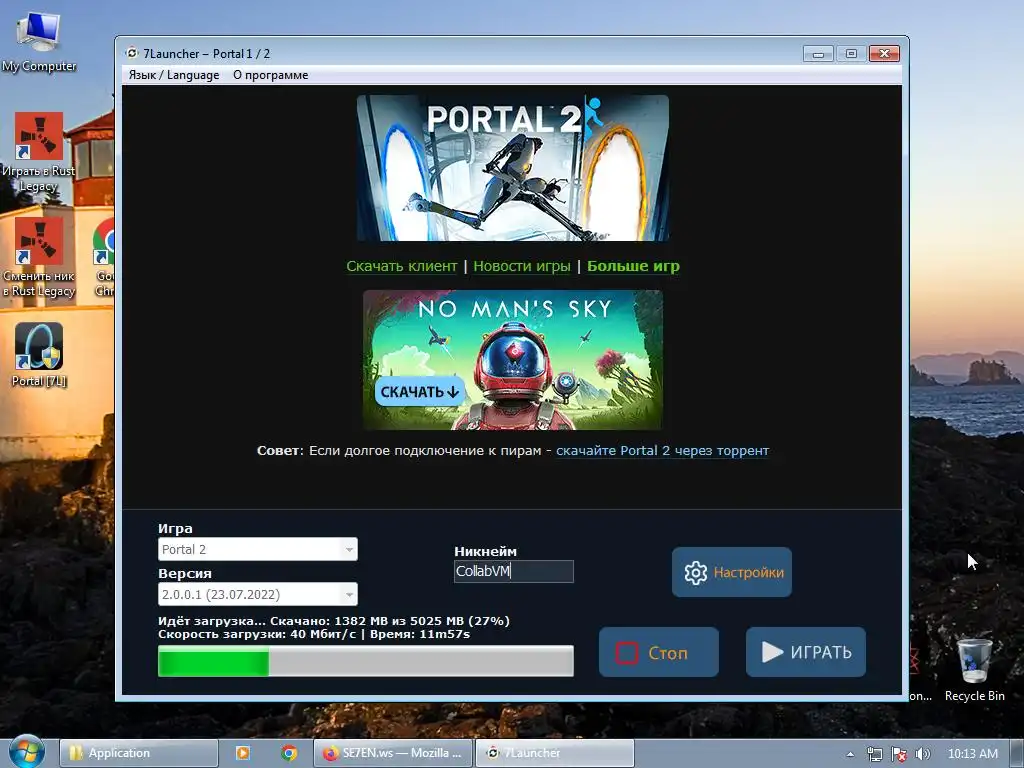
Task: Show hidden tray icons arrow
Action: (850, 754)
